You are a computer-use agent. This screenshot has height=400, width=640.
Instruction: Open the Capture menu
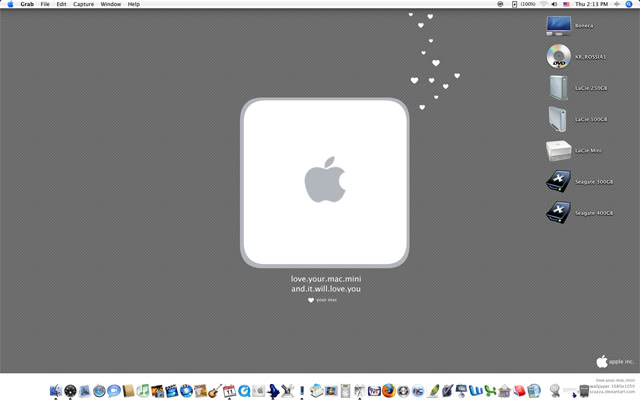click(x=84, y=4)
